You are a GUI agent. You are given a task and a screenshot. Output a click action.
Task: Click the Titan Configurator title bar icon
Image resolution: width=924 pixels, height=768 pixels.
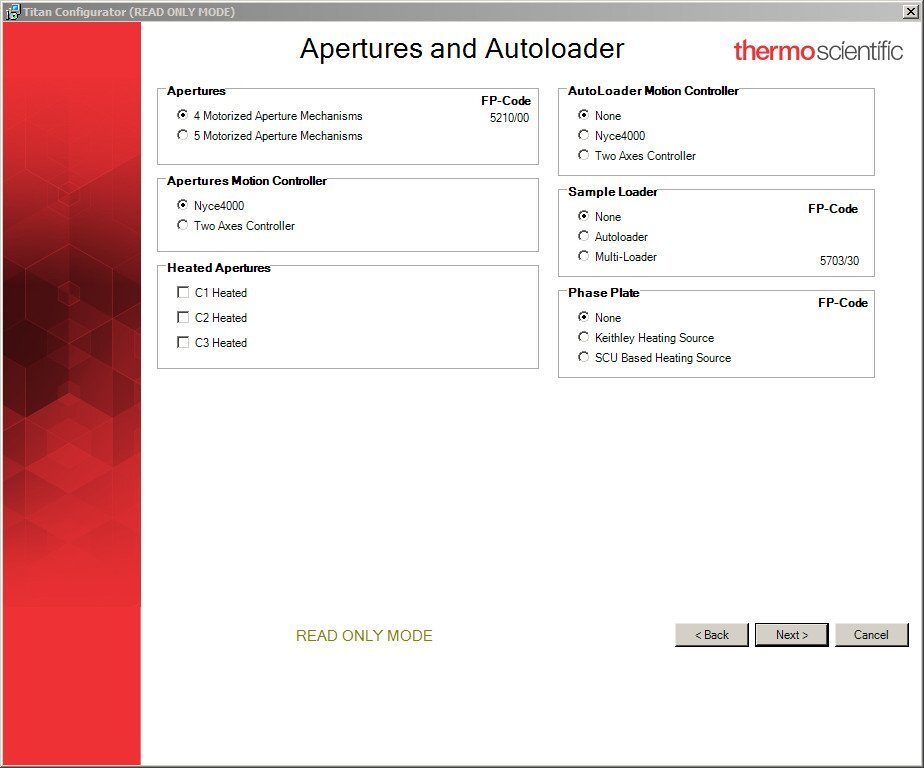12,12
